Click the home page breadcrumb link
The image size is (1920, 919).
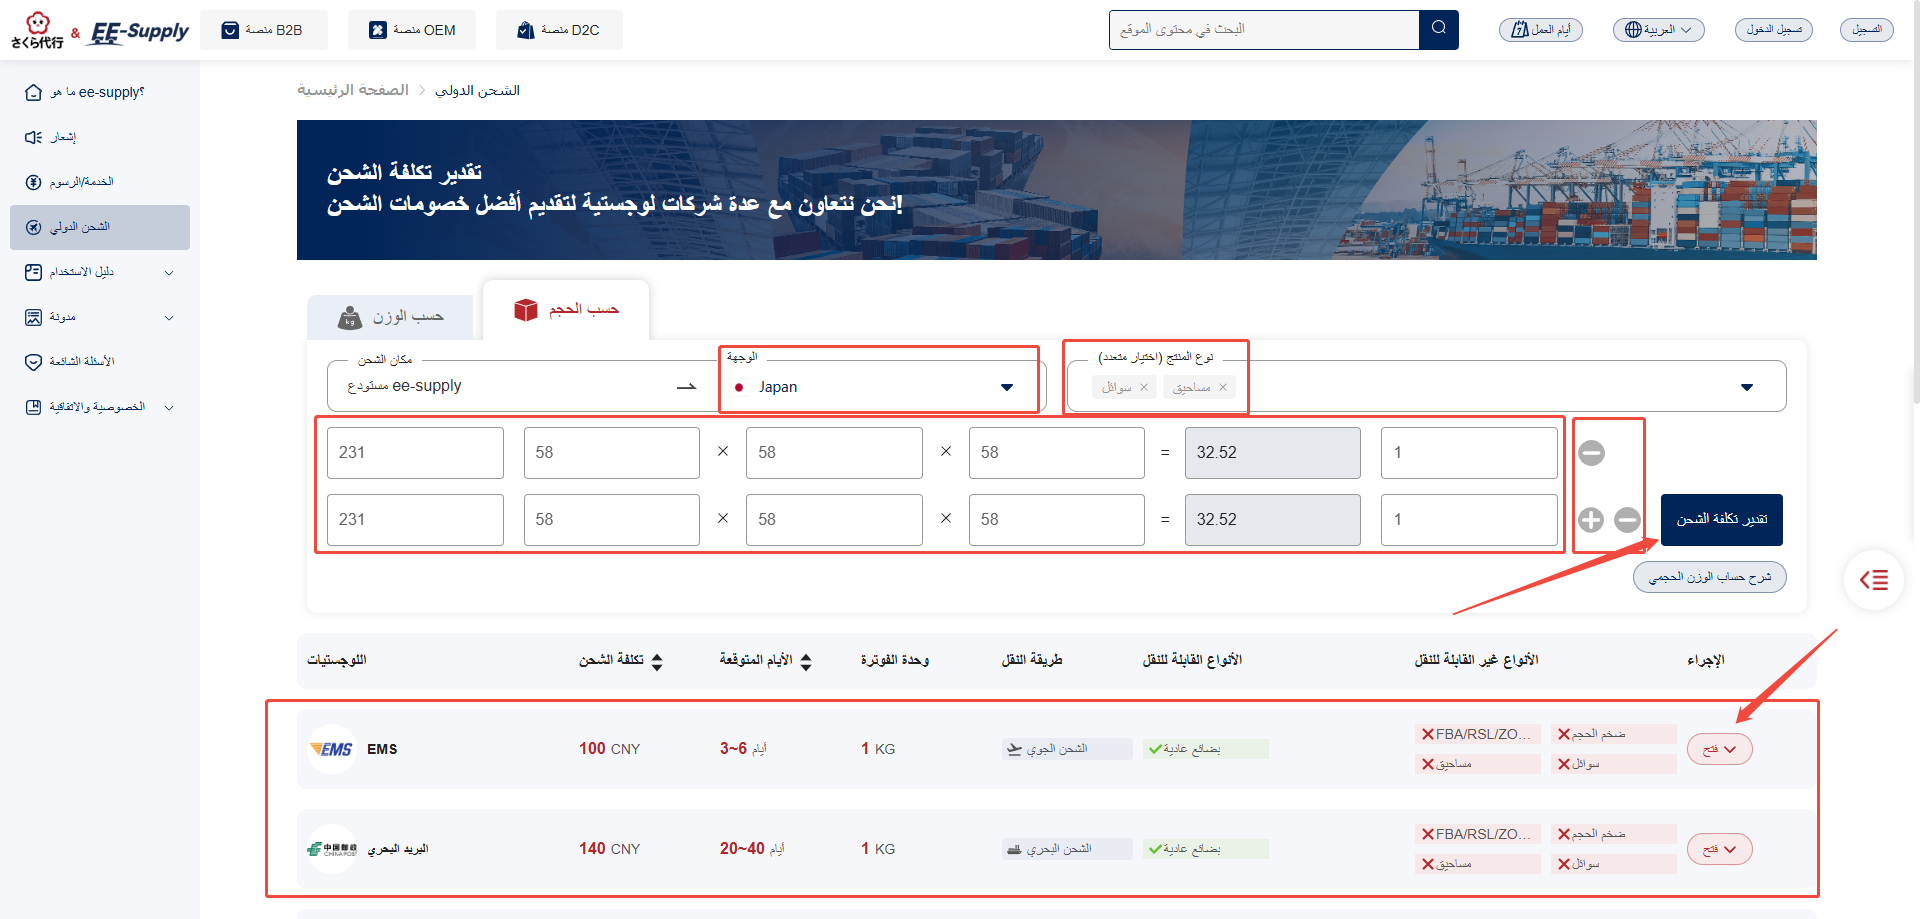coord(353,90)
